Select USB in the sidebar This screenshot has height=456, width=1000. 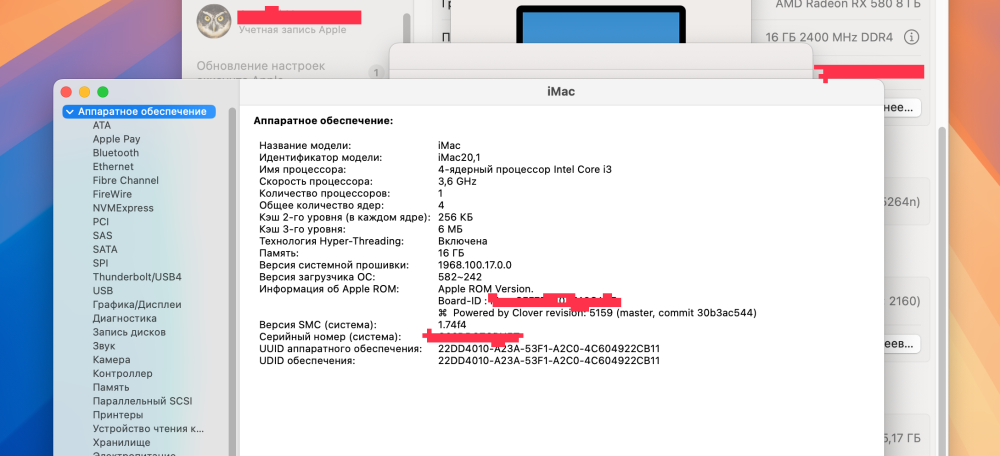(103, 291)
